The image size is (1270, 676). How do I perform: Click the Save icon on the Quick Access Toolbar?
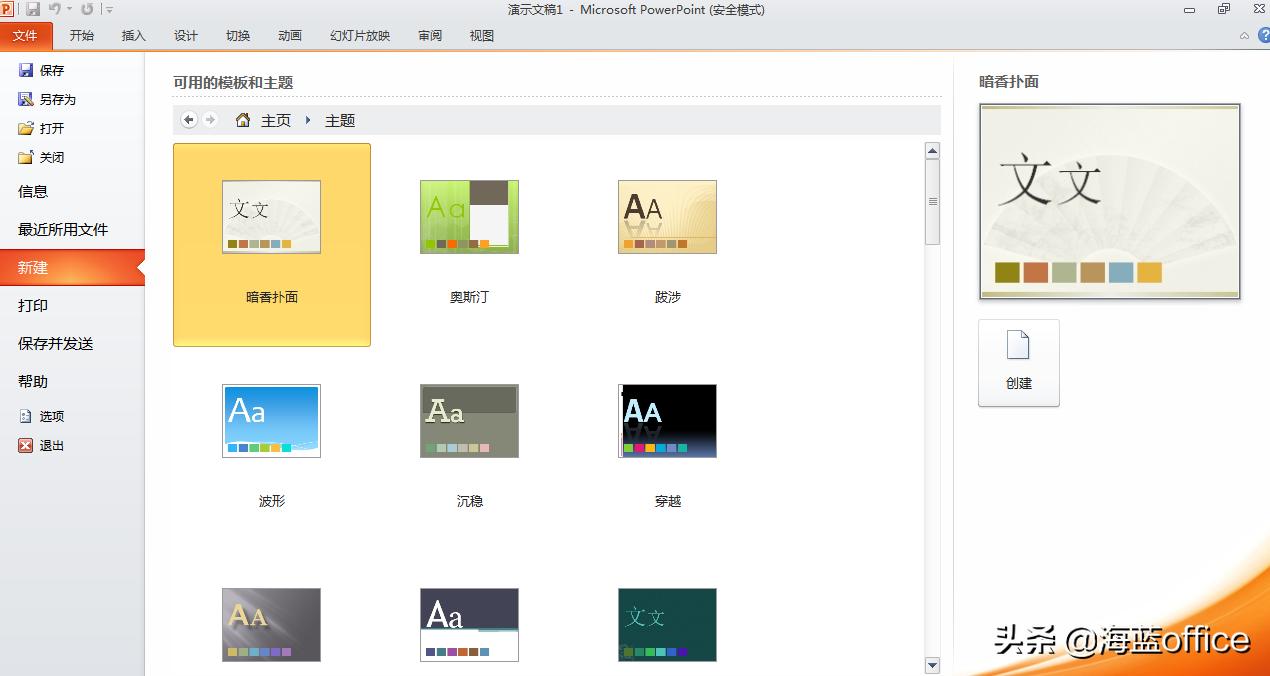pyautogui.click(x=33, y=9)
